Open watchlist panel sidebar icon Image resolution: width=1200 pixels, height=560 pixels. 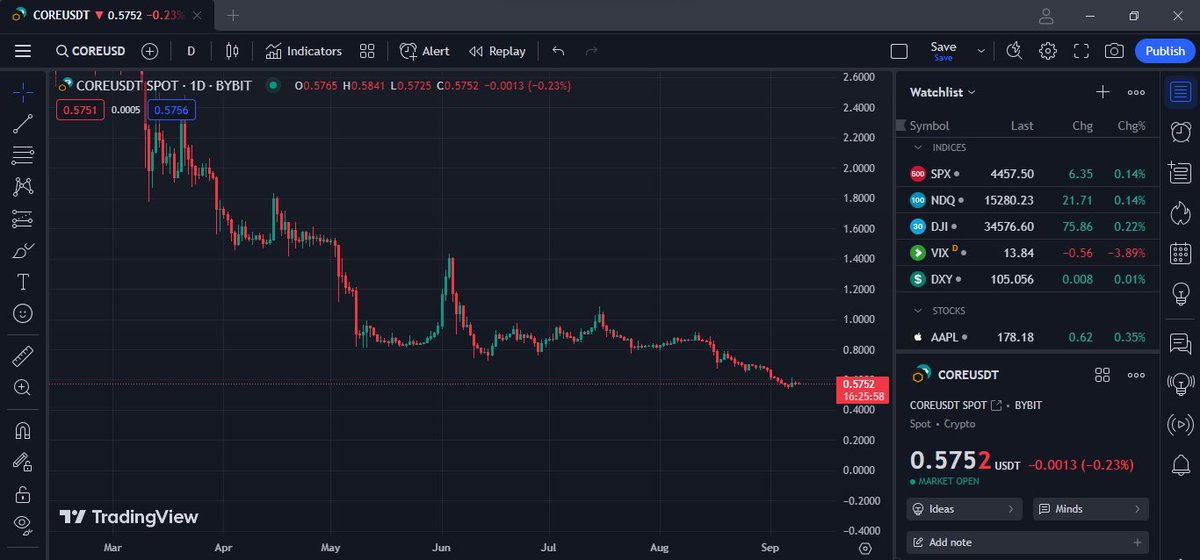(1180, 93)
